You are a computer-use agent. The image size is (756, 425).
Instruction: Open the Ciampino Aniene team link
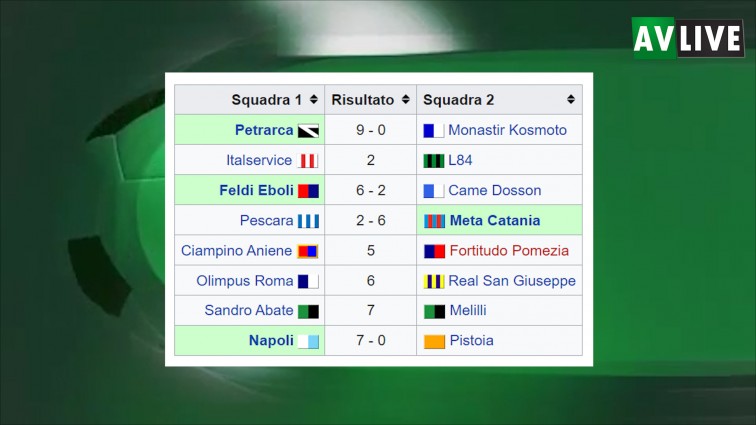click(236, 251)
